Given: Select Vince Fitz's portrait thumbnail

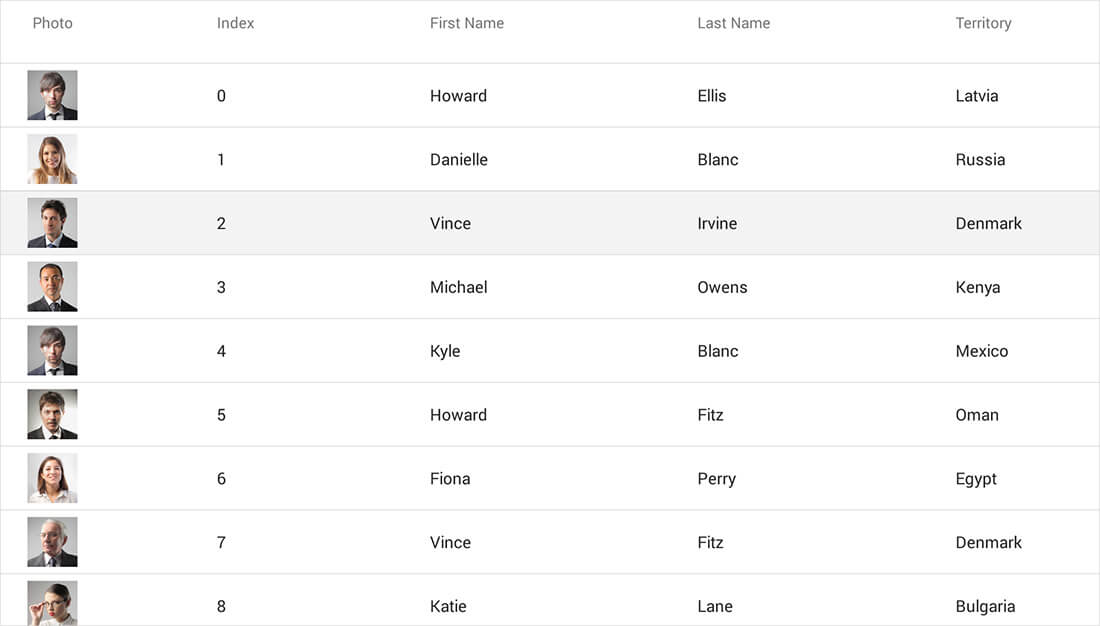Looking at the screenshot, I should [x=53, y=542].
